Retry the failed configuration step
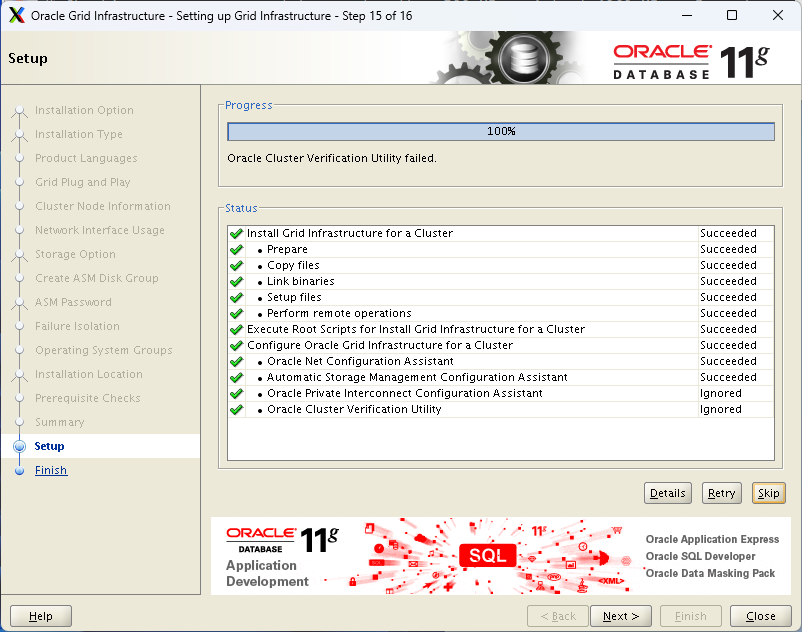 click(x=721, y=493)
